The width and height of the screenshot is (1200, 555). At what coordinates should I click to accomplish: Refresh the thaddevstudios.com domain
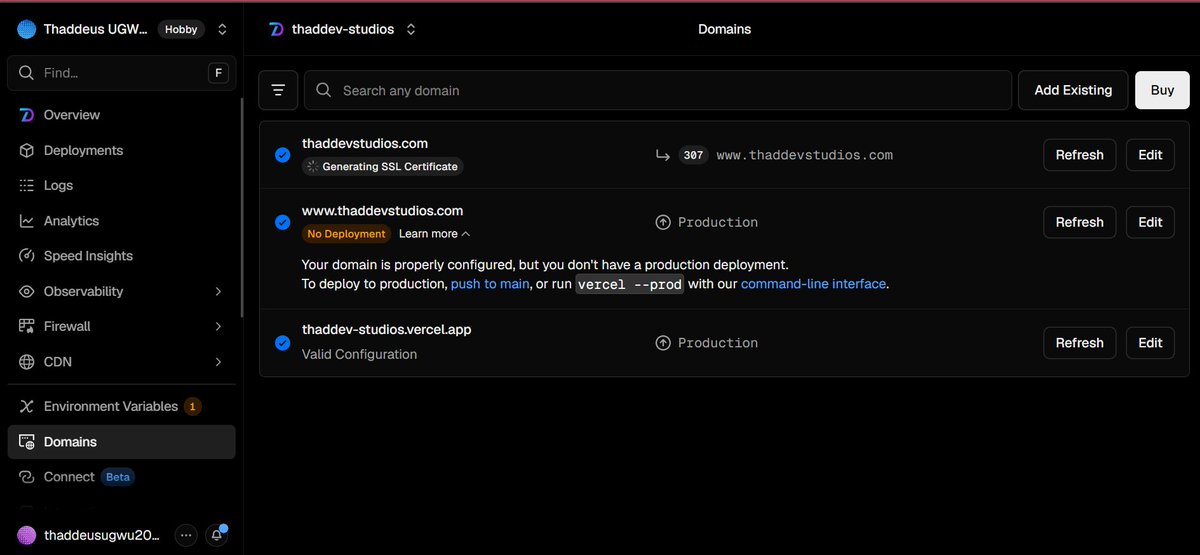pos(1080,155)
